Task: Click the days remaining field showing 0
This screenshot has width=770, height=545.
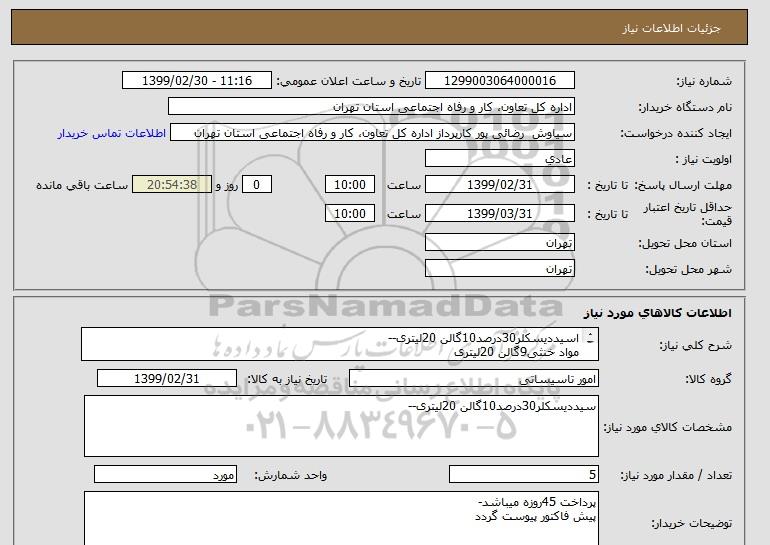Action: 256,185
